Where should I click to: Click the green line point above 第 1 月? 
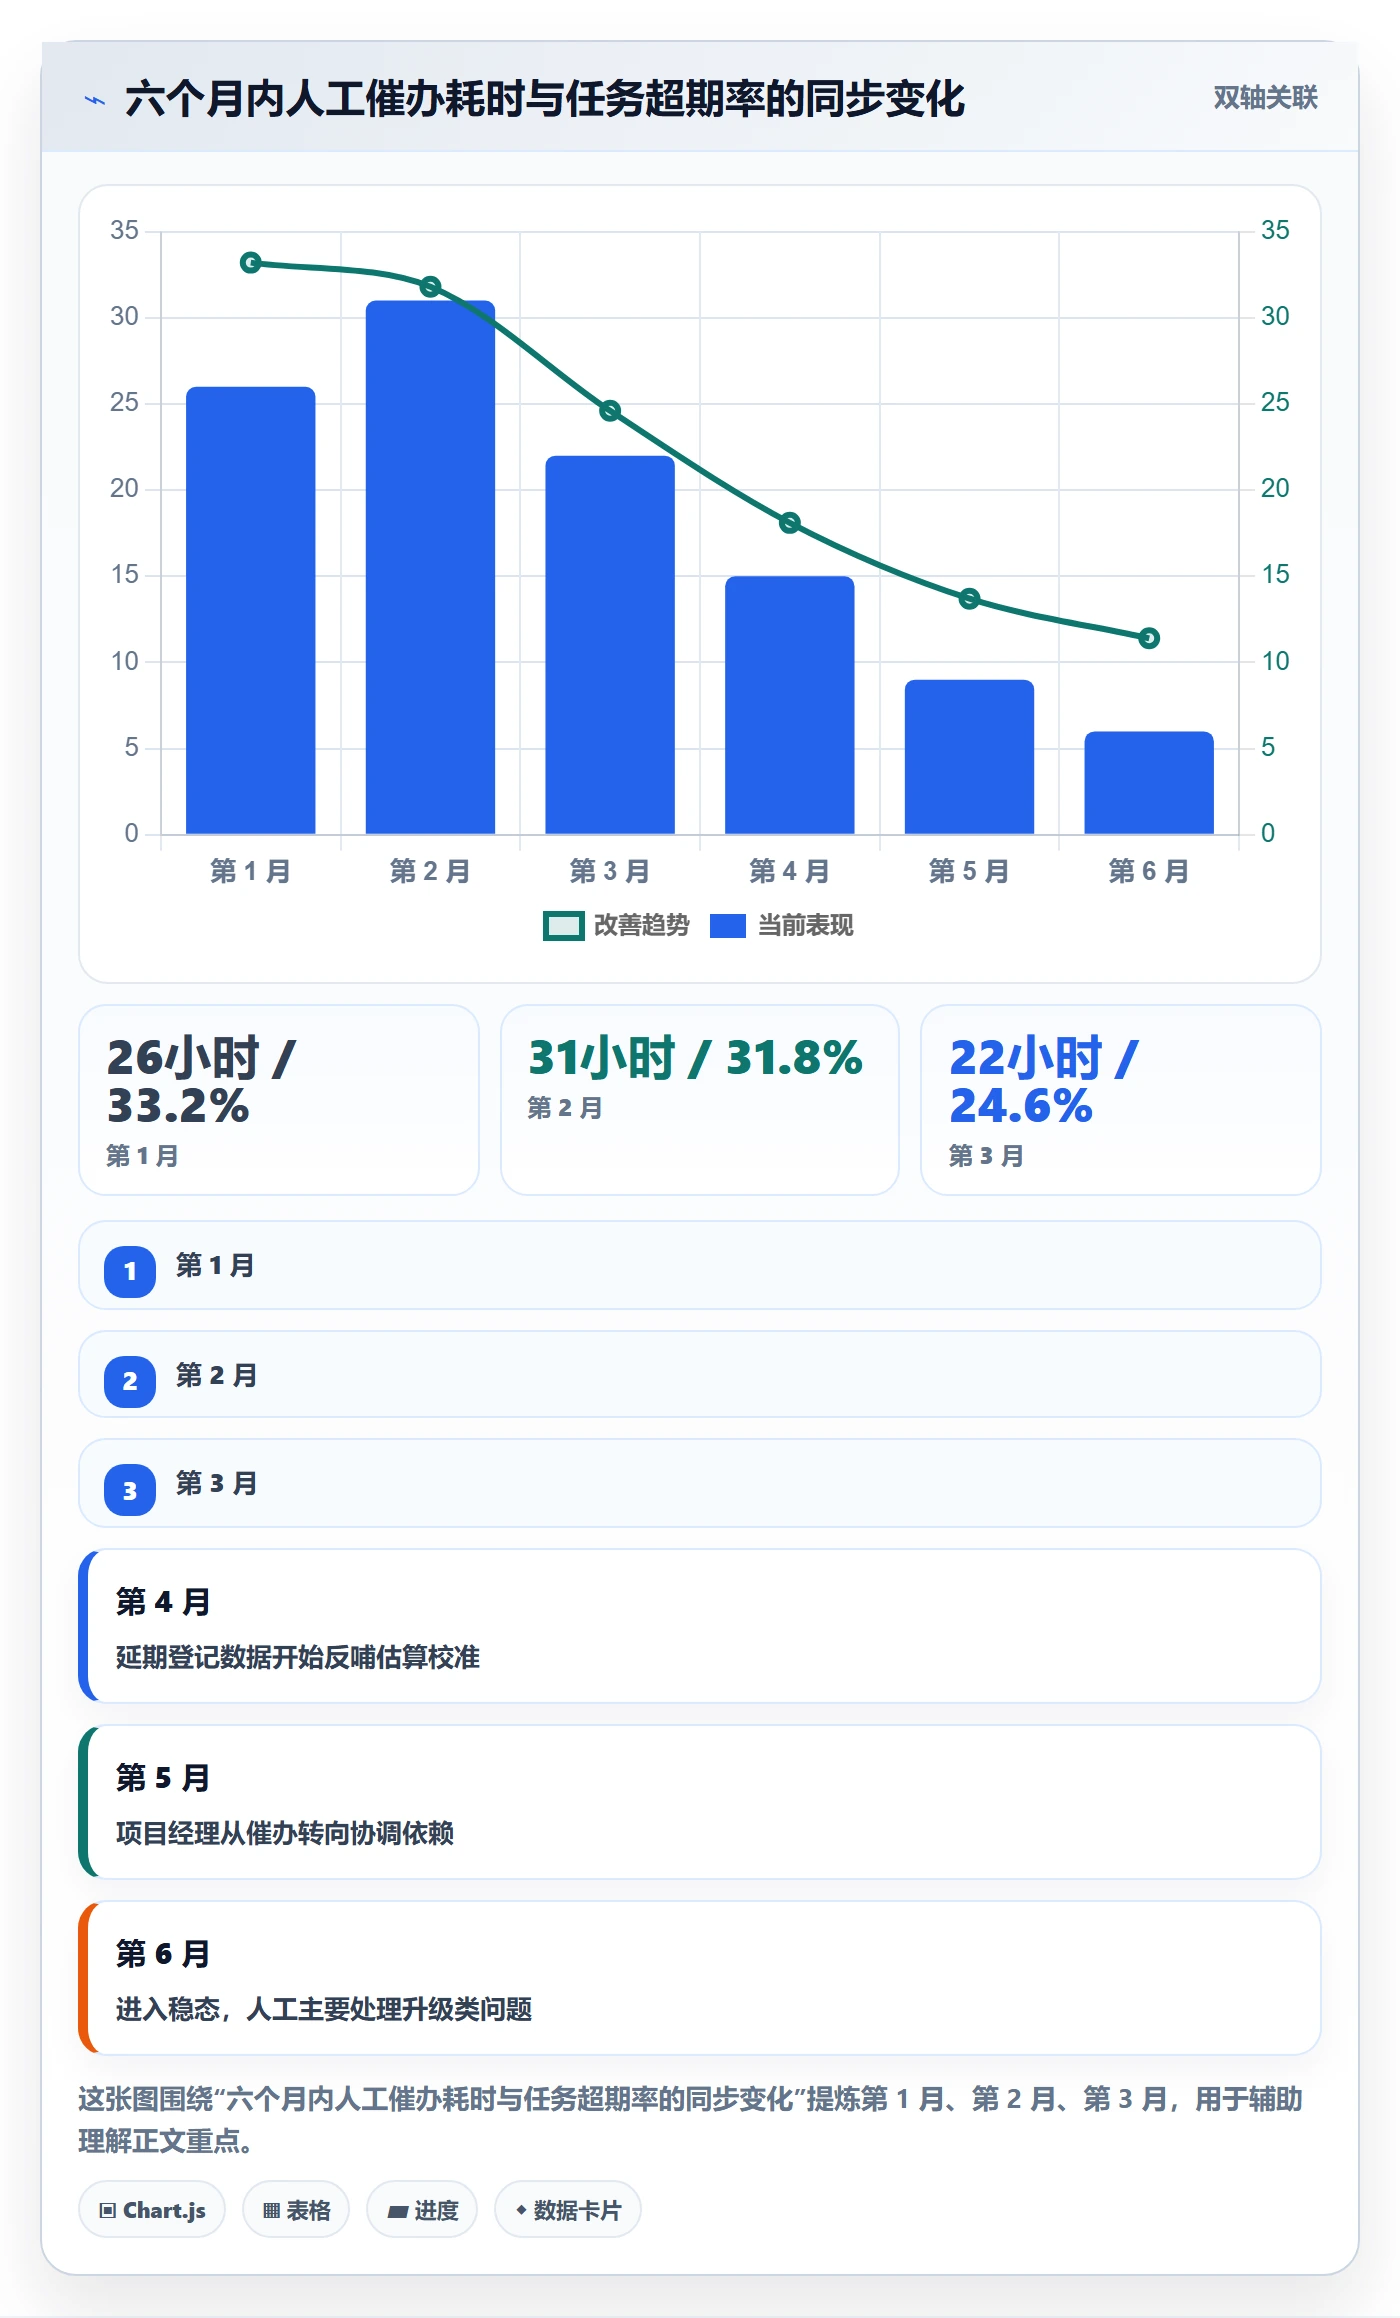click(x=251, y=263)
